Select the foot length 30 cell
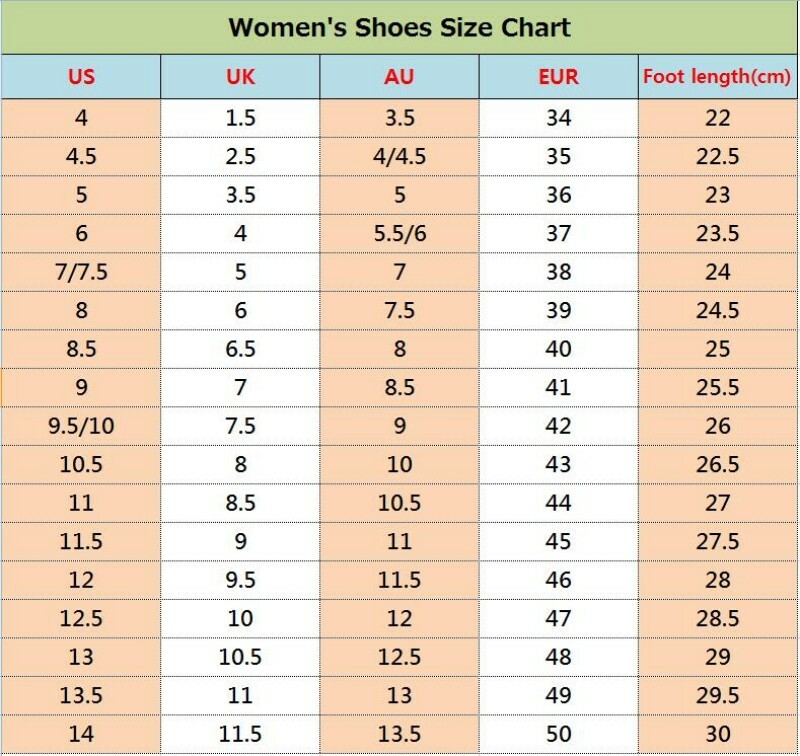 tap(717, 734)
